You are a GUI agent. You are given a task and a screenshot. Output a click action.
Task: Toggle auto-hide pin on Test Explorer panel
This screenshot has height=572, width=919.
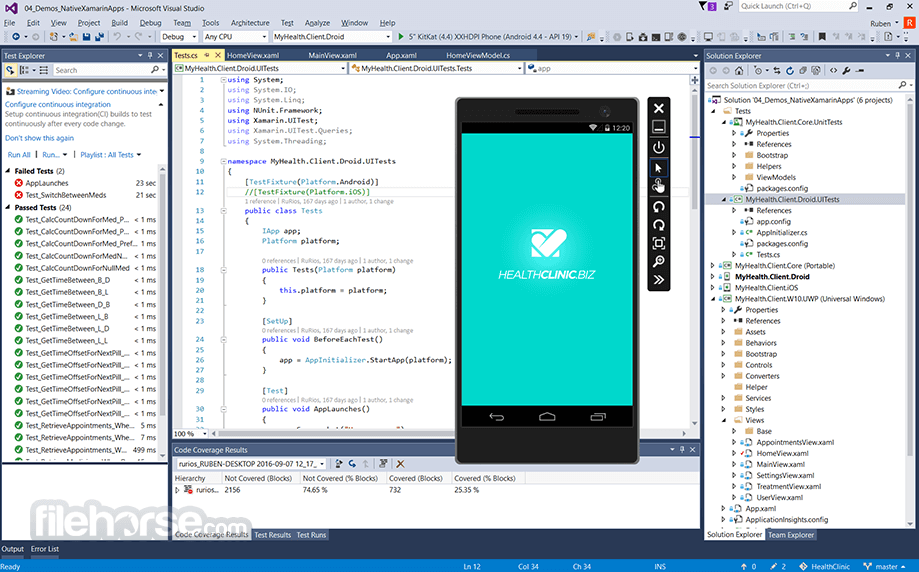[x=150, y=55]
